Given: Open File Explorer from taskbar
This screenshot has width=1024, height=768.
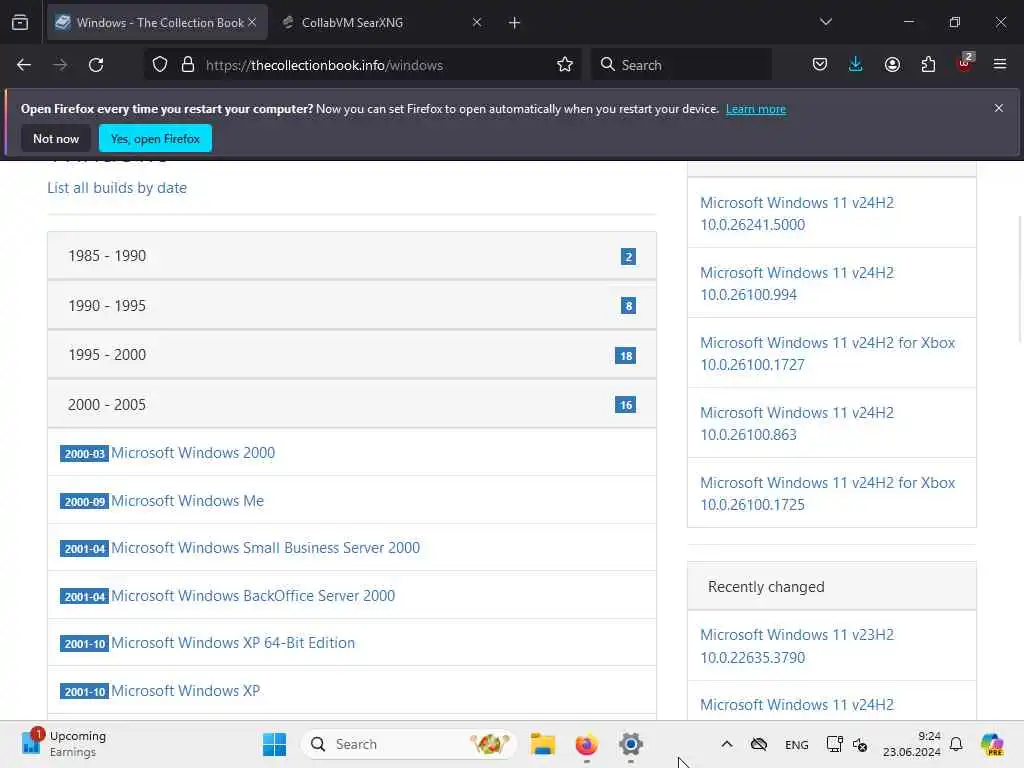Looking at the screenshot, I should coord(543,744).
